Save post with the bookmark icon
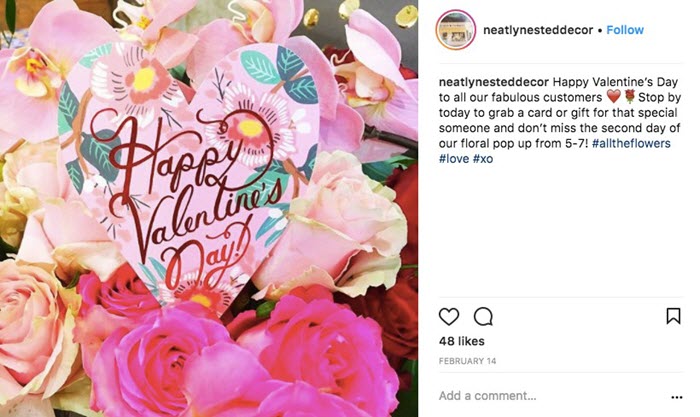The width and height of the screenshot is (700, 417). [673, 316]
